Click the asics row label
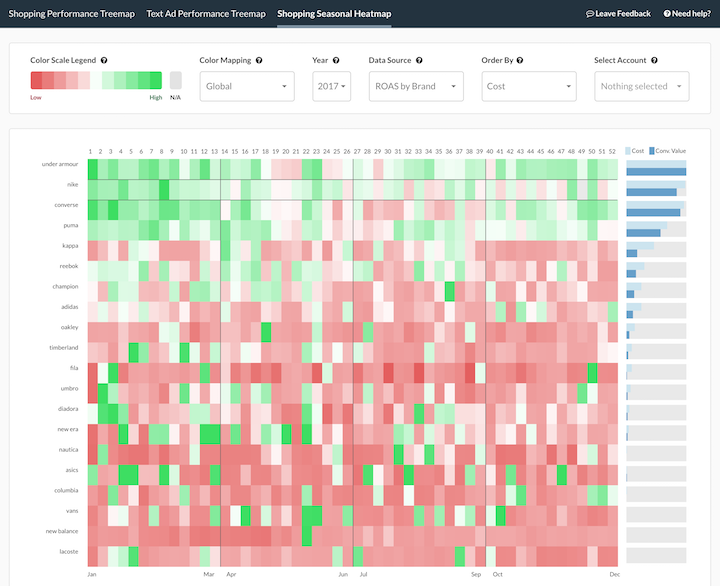Viewport: 720px width, 586px height. click(72, 470)
